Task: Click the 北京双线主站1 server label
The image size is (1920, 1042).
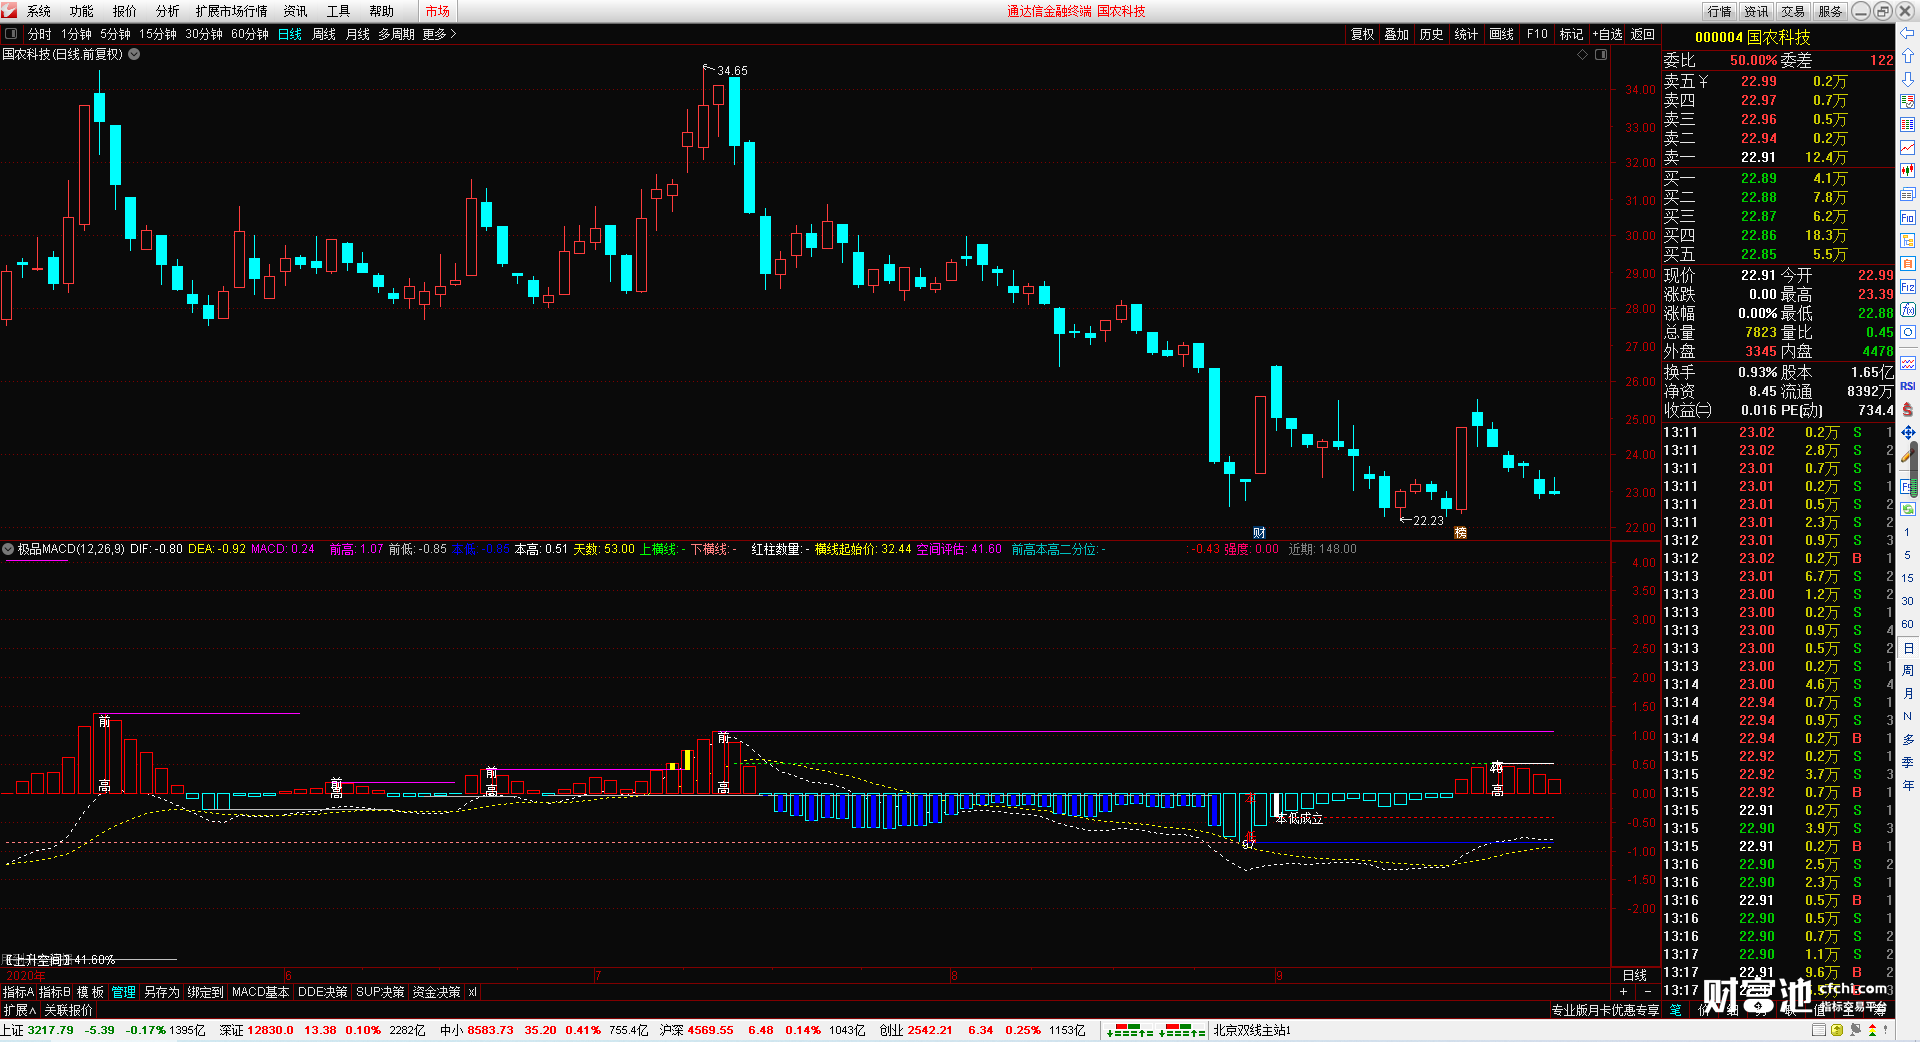Action: (x=1252, y=1030)
